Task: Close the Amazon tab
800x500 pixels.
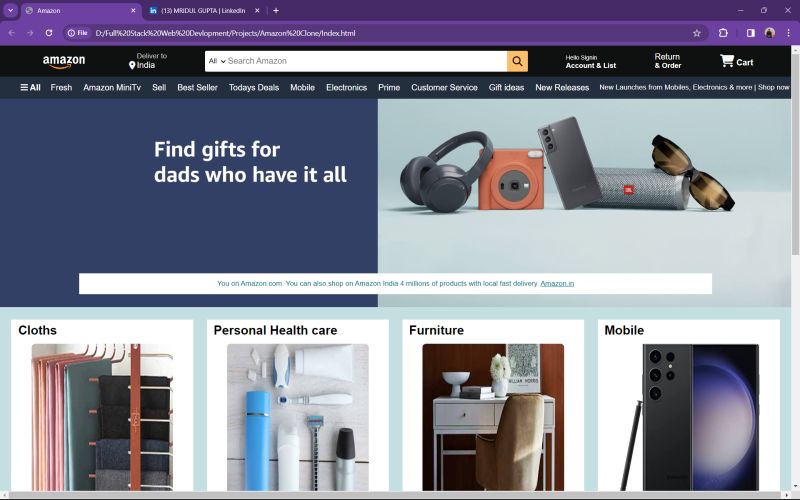Action: pos(133,10)
